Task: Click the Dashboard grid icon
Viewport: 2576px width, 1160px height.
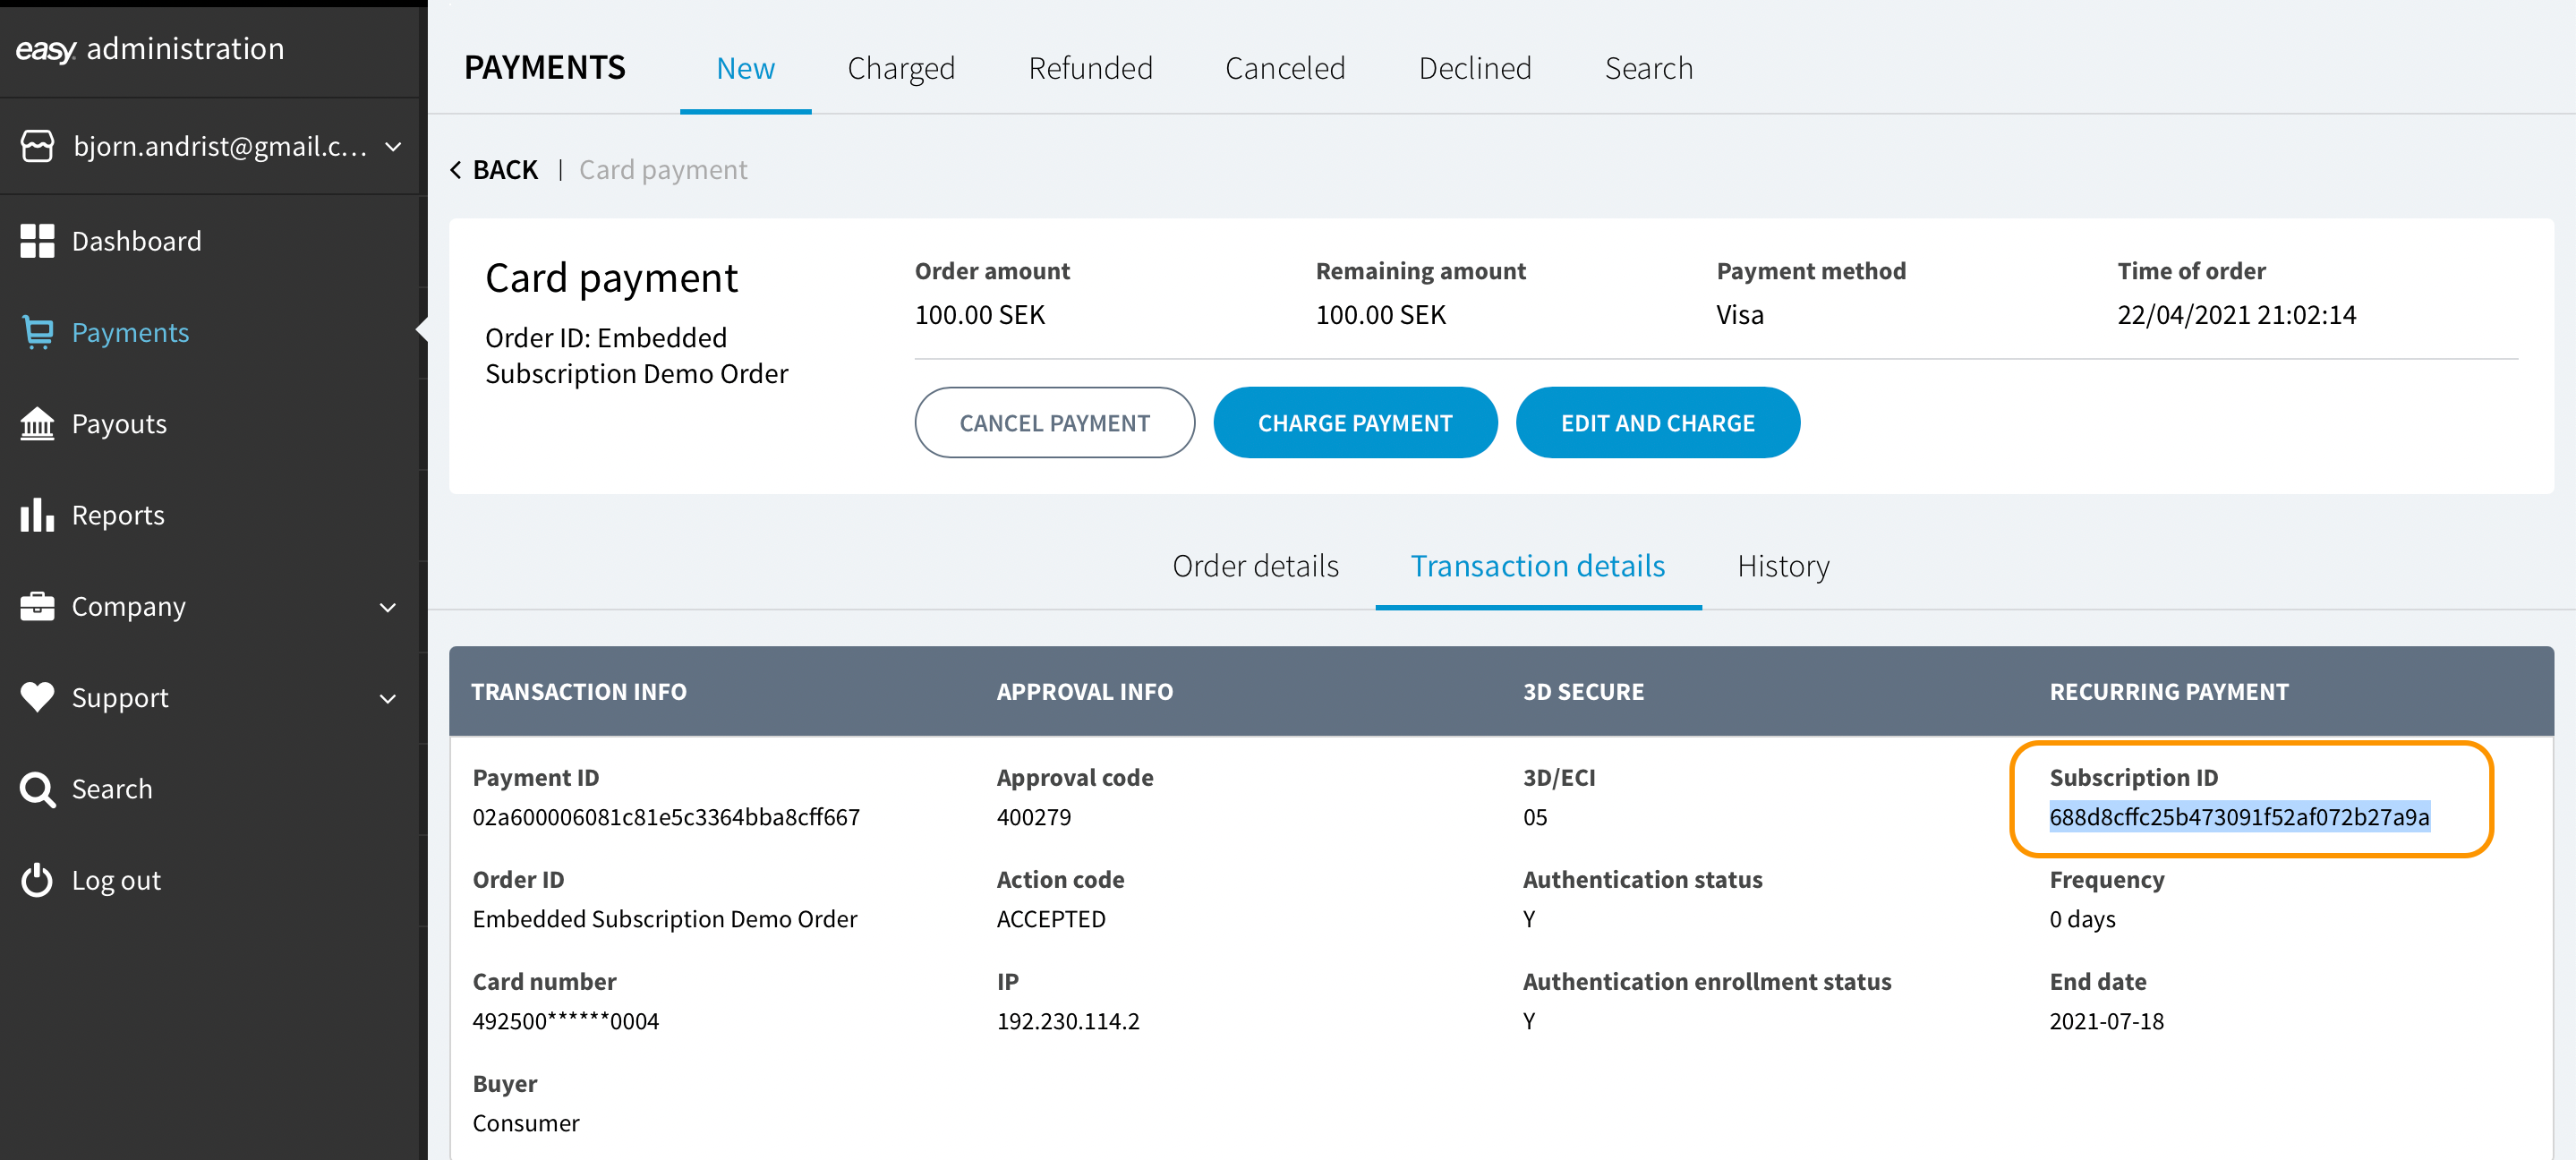Action: (x=37, y=241)
